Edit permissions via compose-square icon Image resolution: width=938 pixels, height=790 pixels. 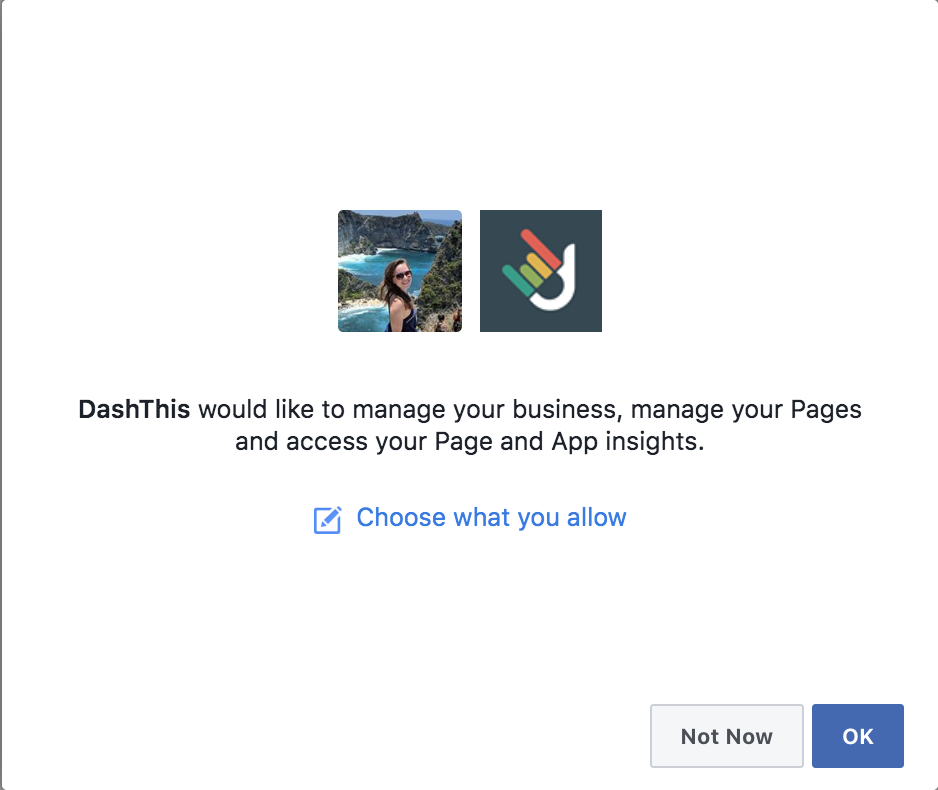coord(327,520)
